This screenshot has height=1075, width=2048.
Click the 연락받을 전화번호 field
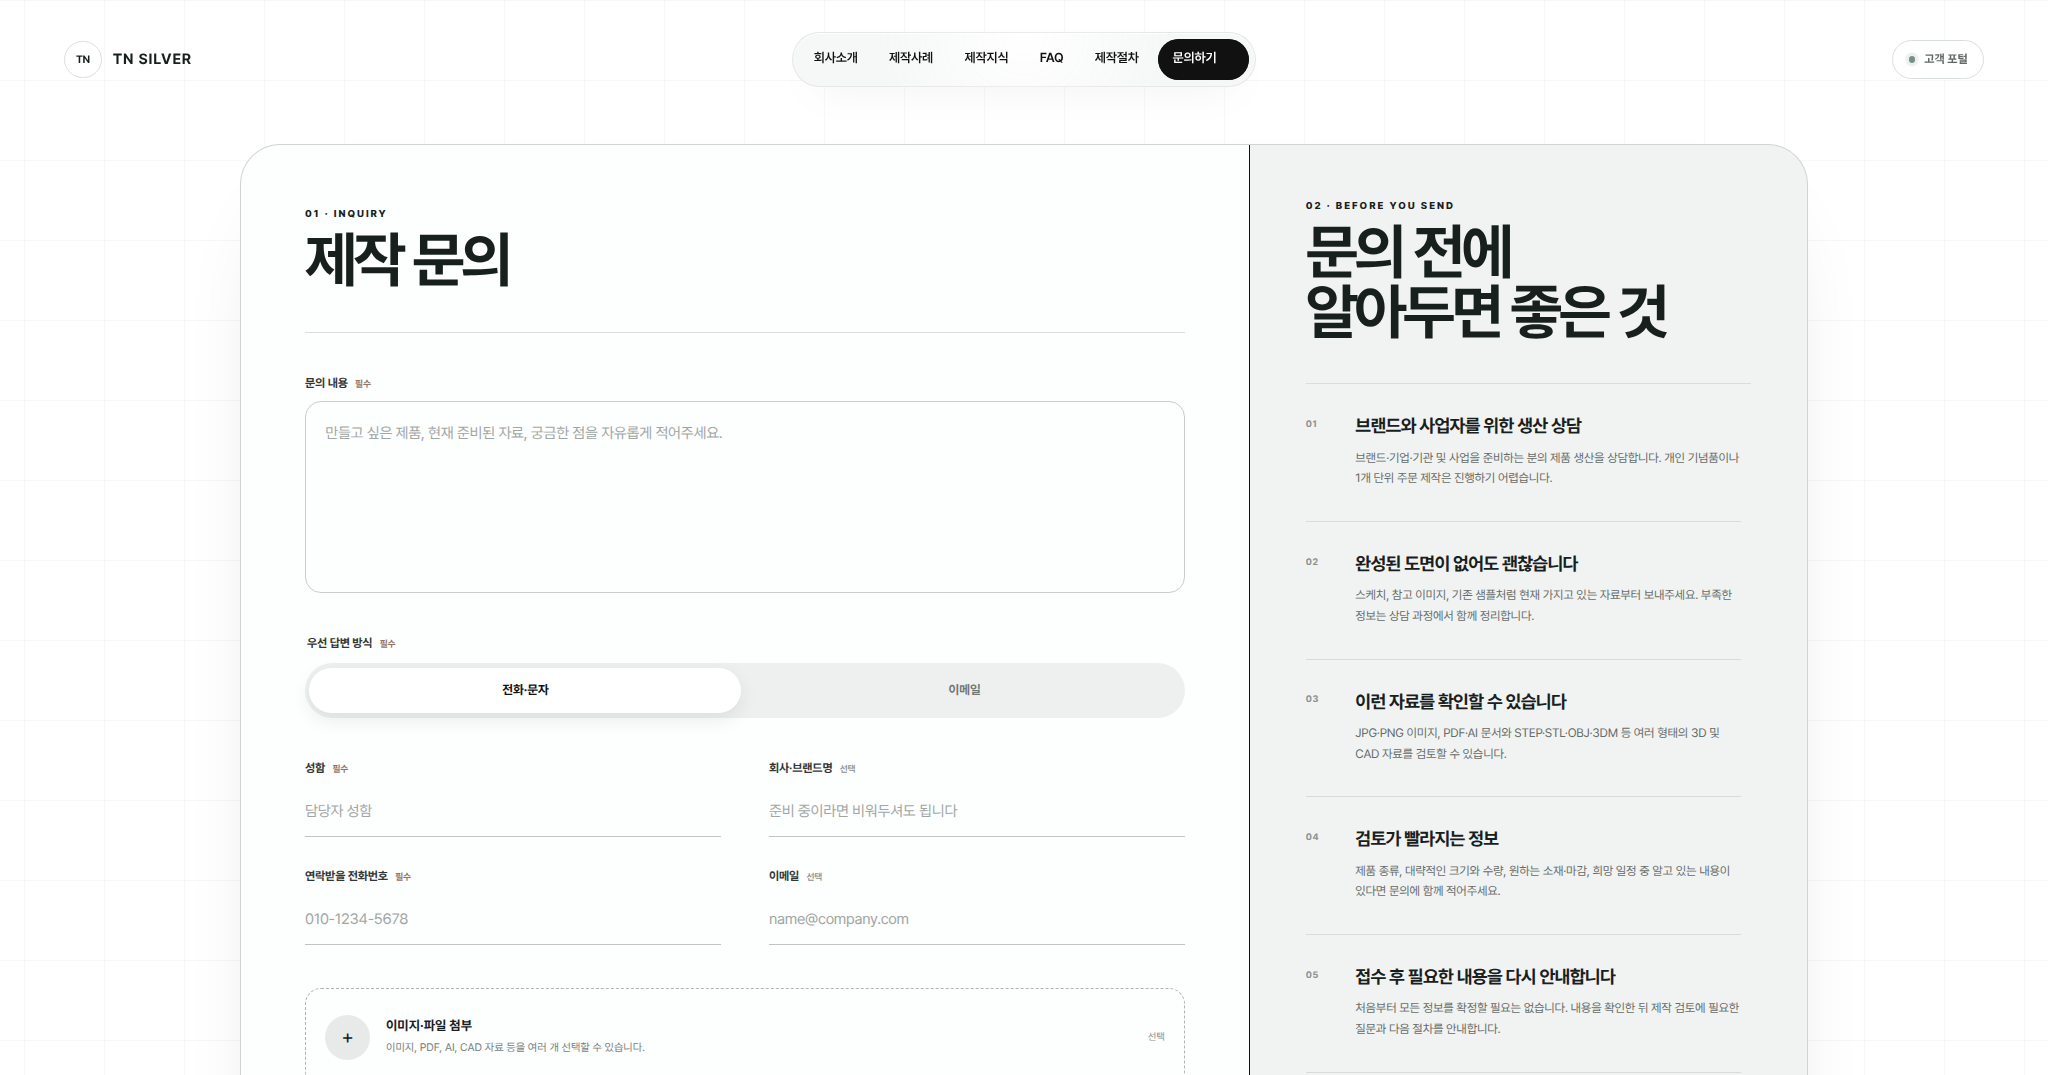coord(513,919)
